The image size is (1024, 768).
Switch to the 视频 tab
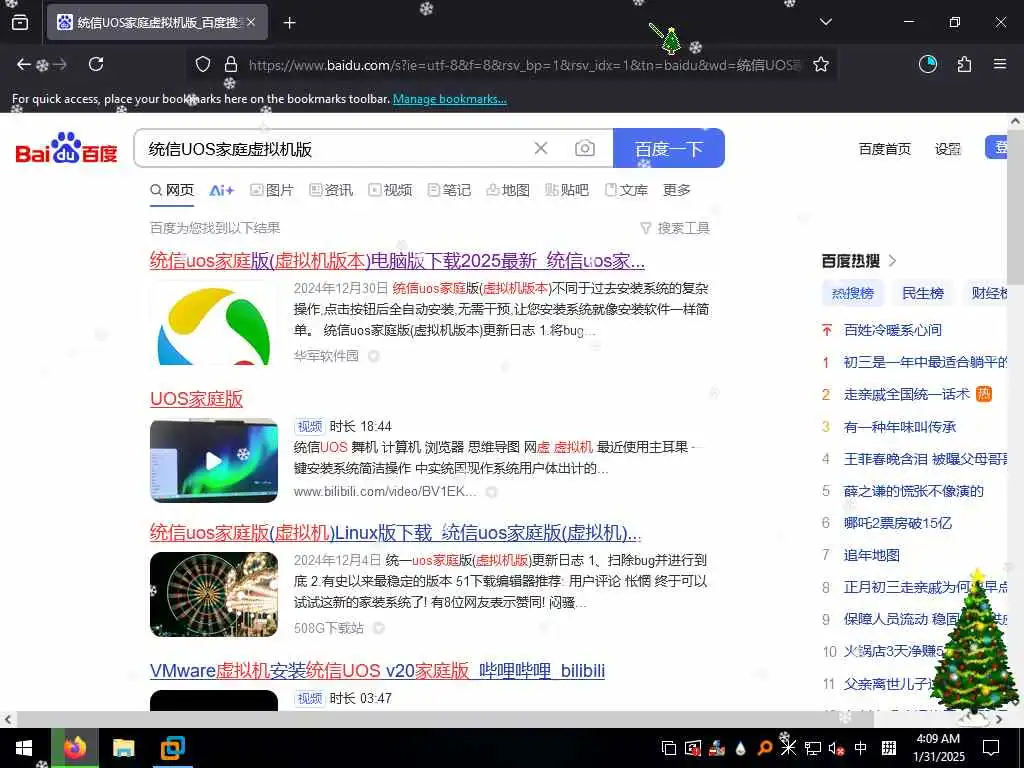coord(391,190)
